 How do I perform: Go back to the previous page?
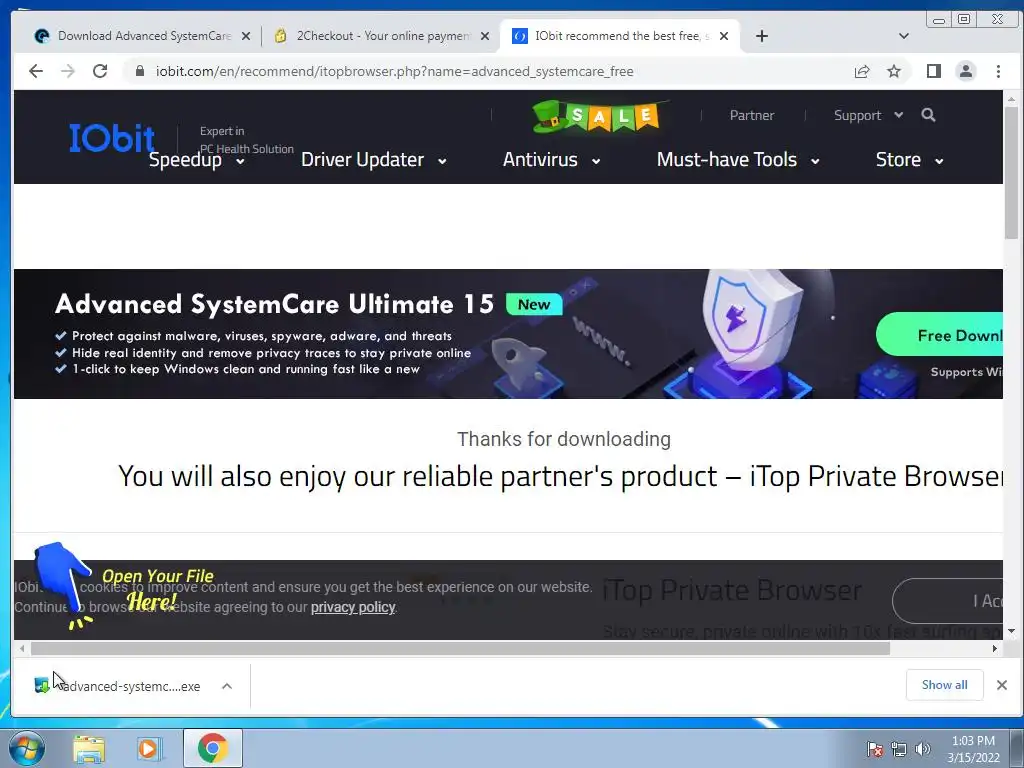(36, 71)
